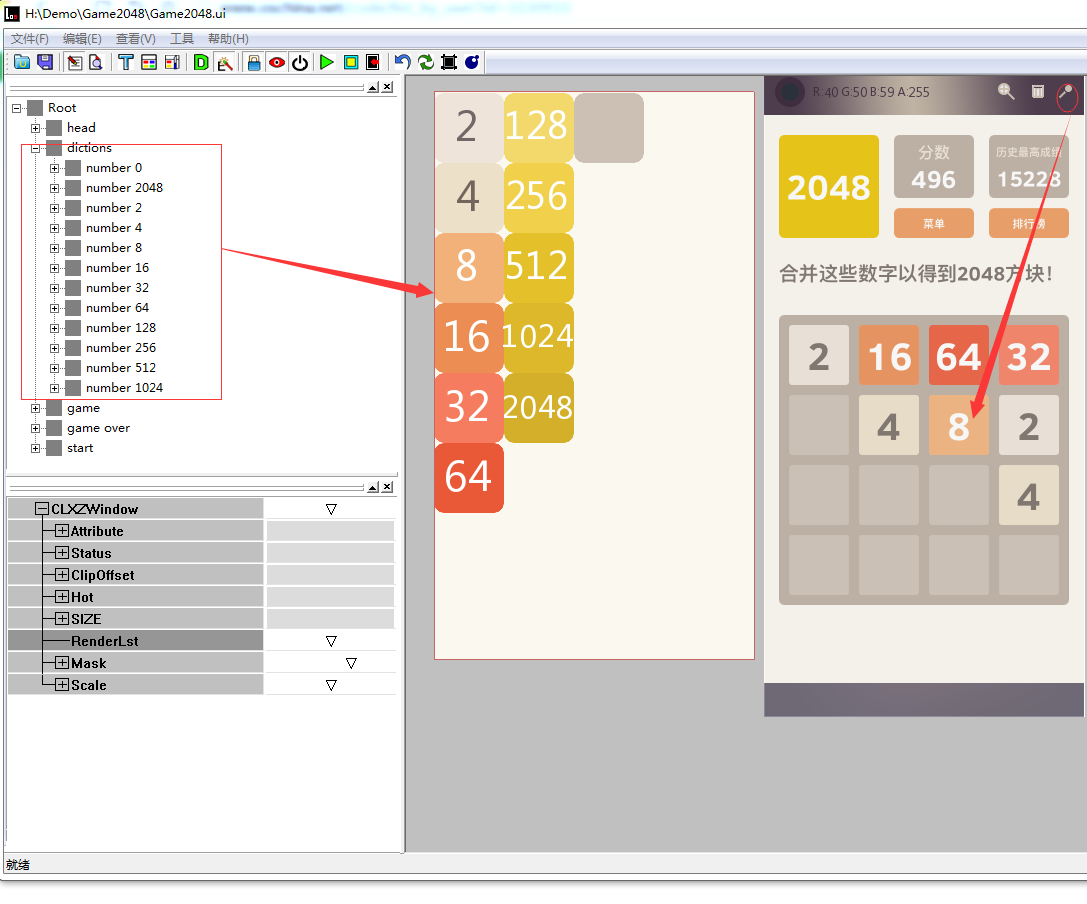Screen dimensions: 1087x904
Task: Toggle the power icon in the toolbar
Action: coord(300,62)
